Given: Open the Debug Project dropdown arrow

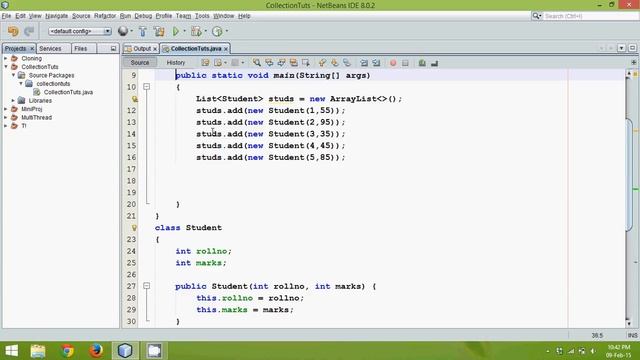Looking at the screenshot, I should click(x=205, y=31).
